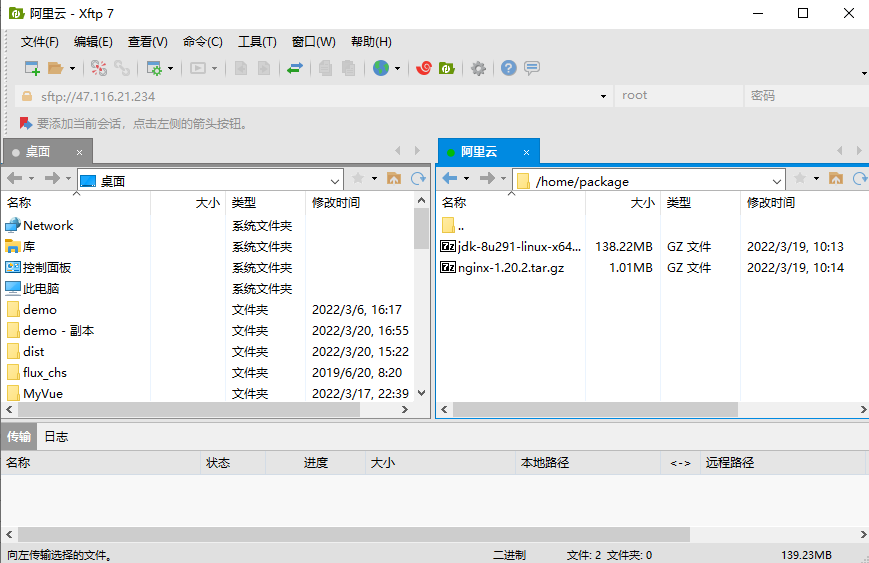Screen dimensions: 869x563
Task: Open Options using gear icon
Action: (478, 68)
